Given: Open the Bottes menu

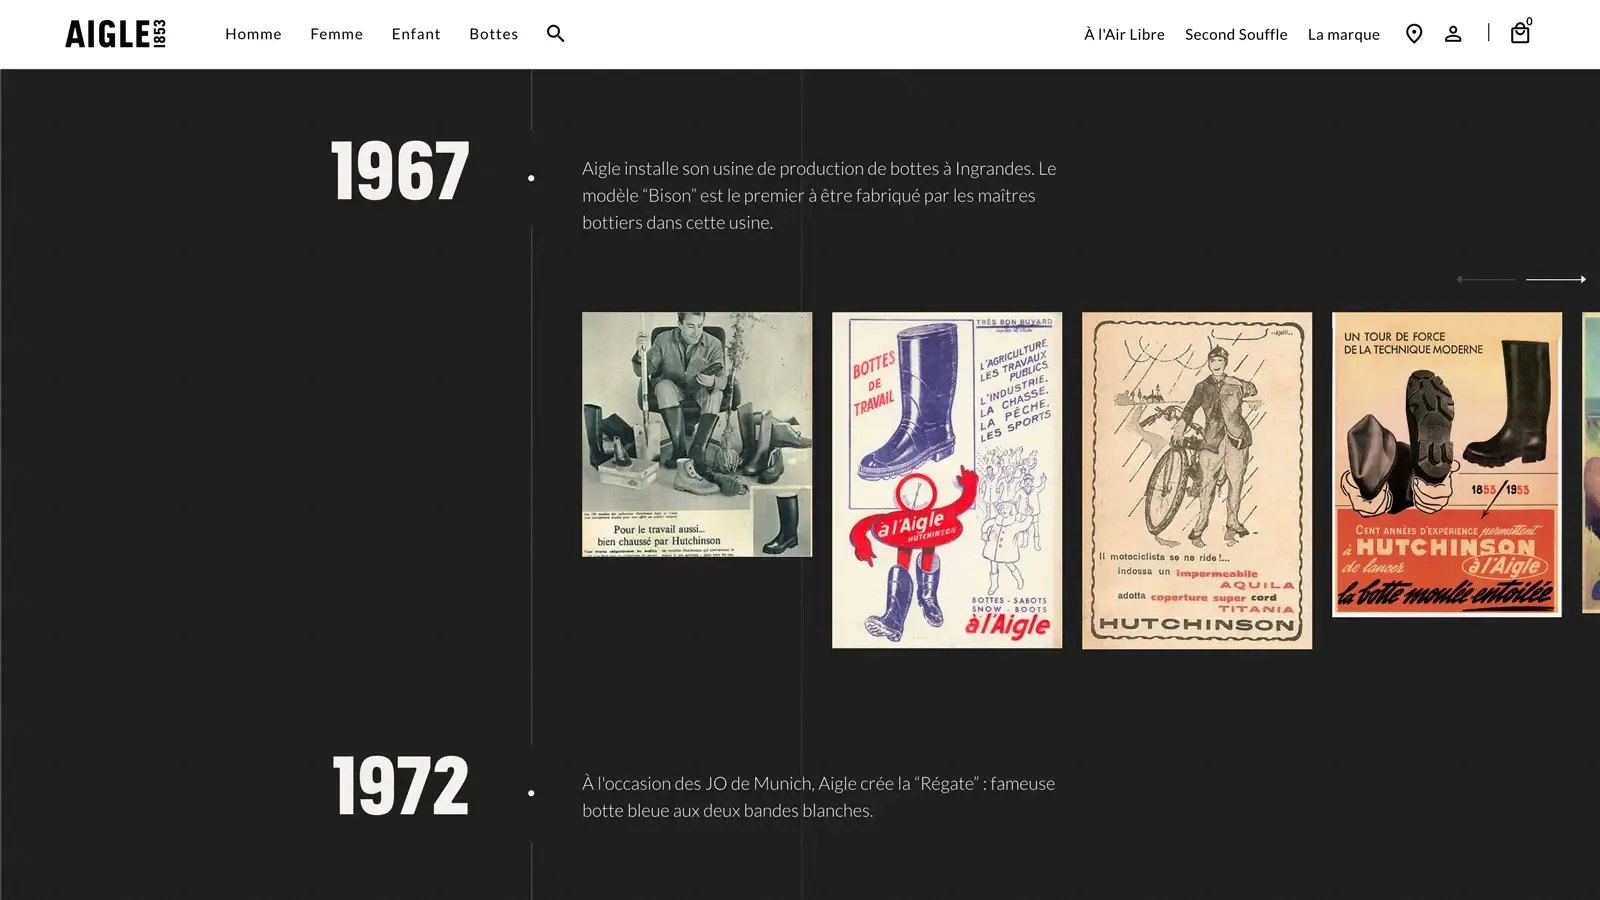Looking at the screenshot, I should click(494, 34).
